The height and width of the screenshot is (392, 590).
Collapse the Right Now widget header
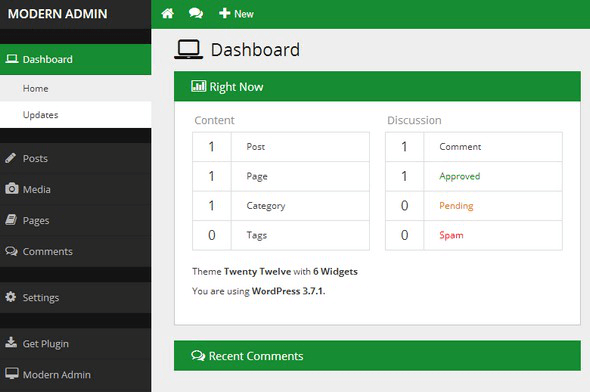377,87
